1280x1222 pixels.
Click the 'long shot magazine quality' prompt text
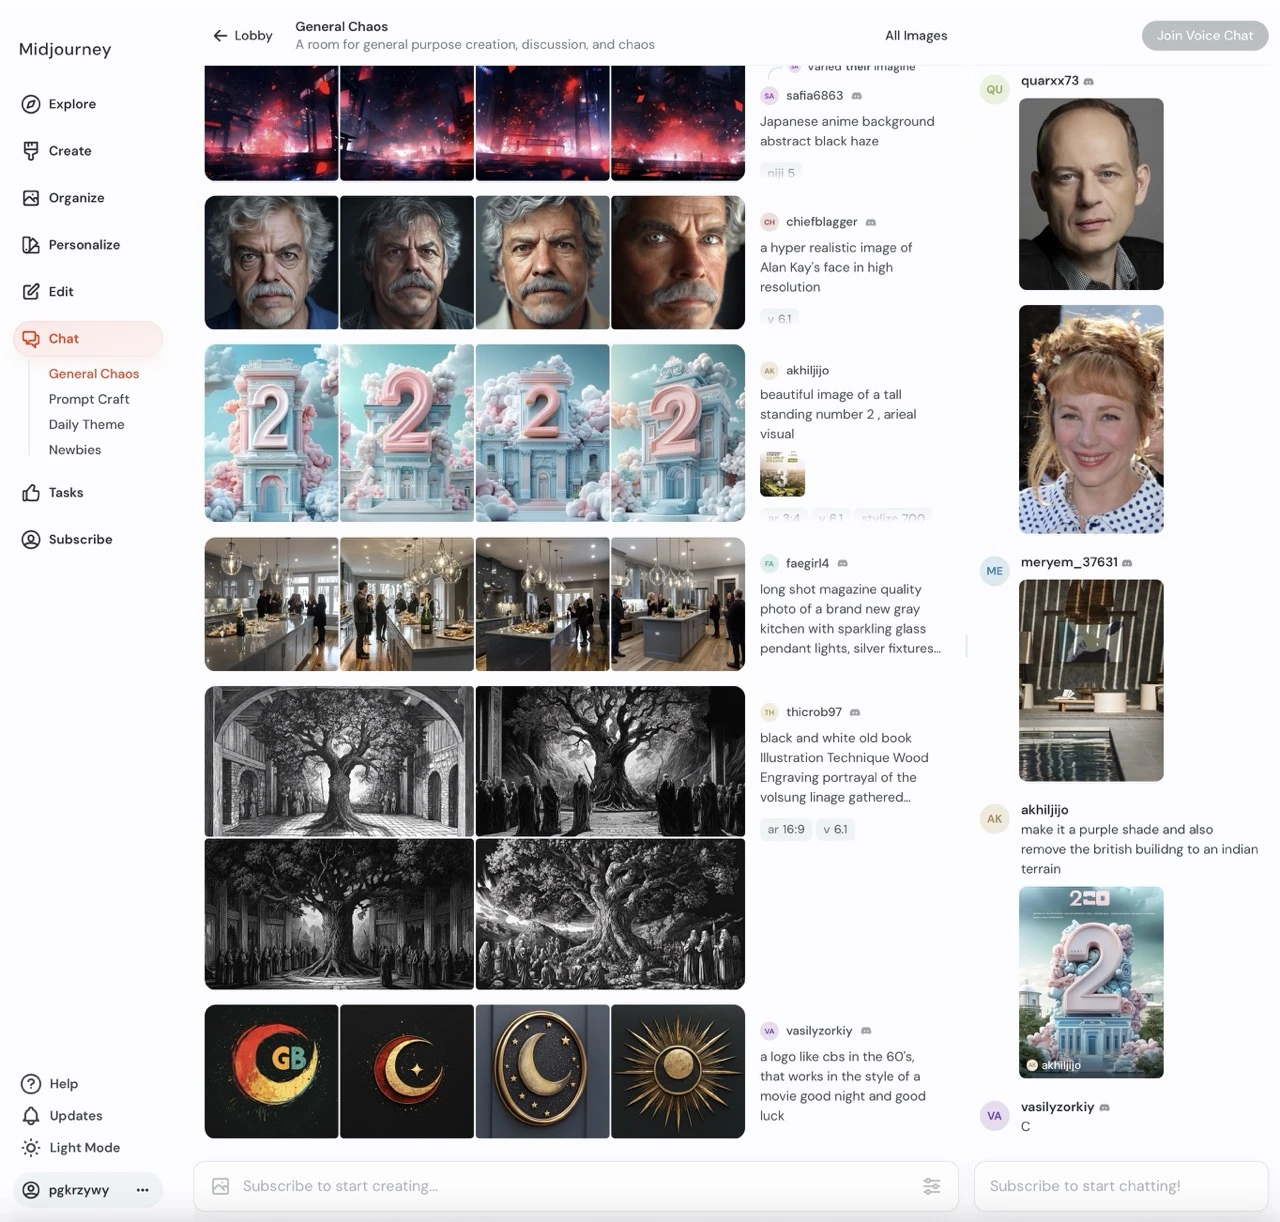[850, 619]
